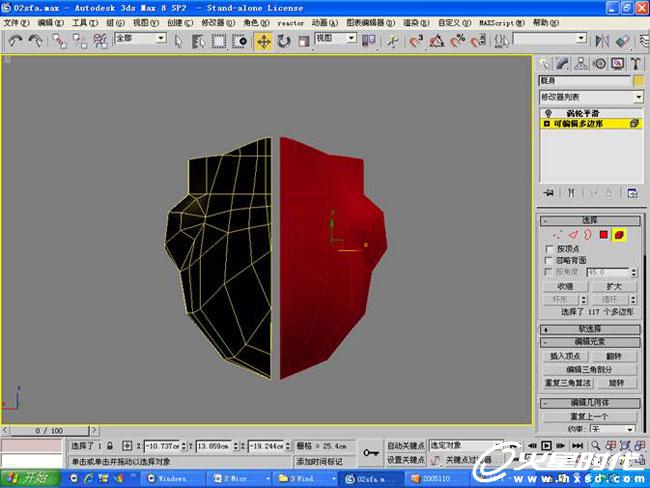
Task: Click time slider 0 / 100
Action: pyautogui.click(x=49, y=430)
